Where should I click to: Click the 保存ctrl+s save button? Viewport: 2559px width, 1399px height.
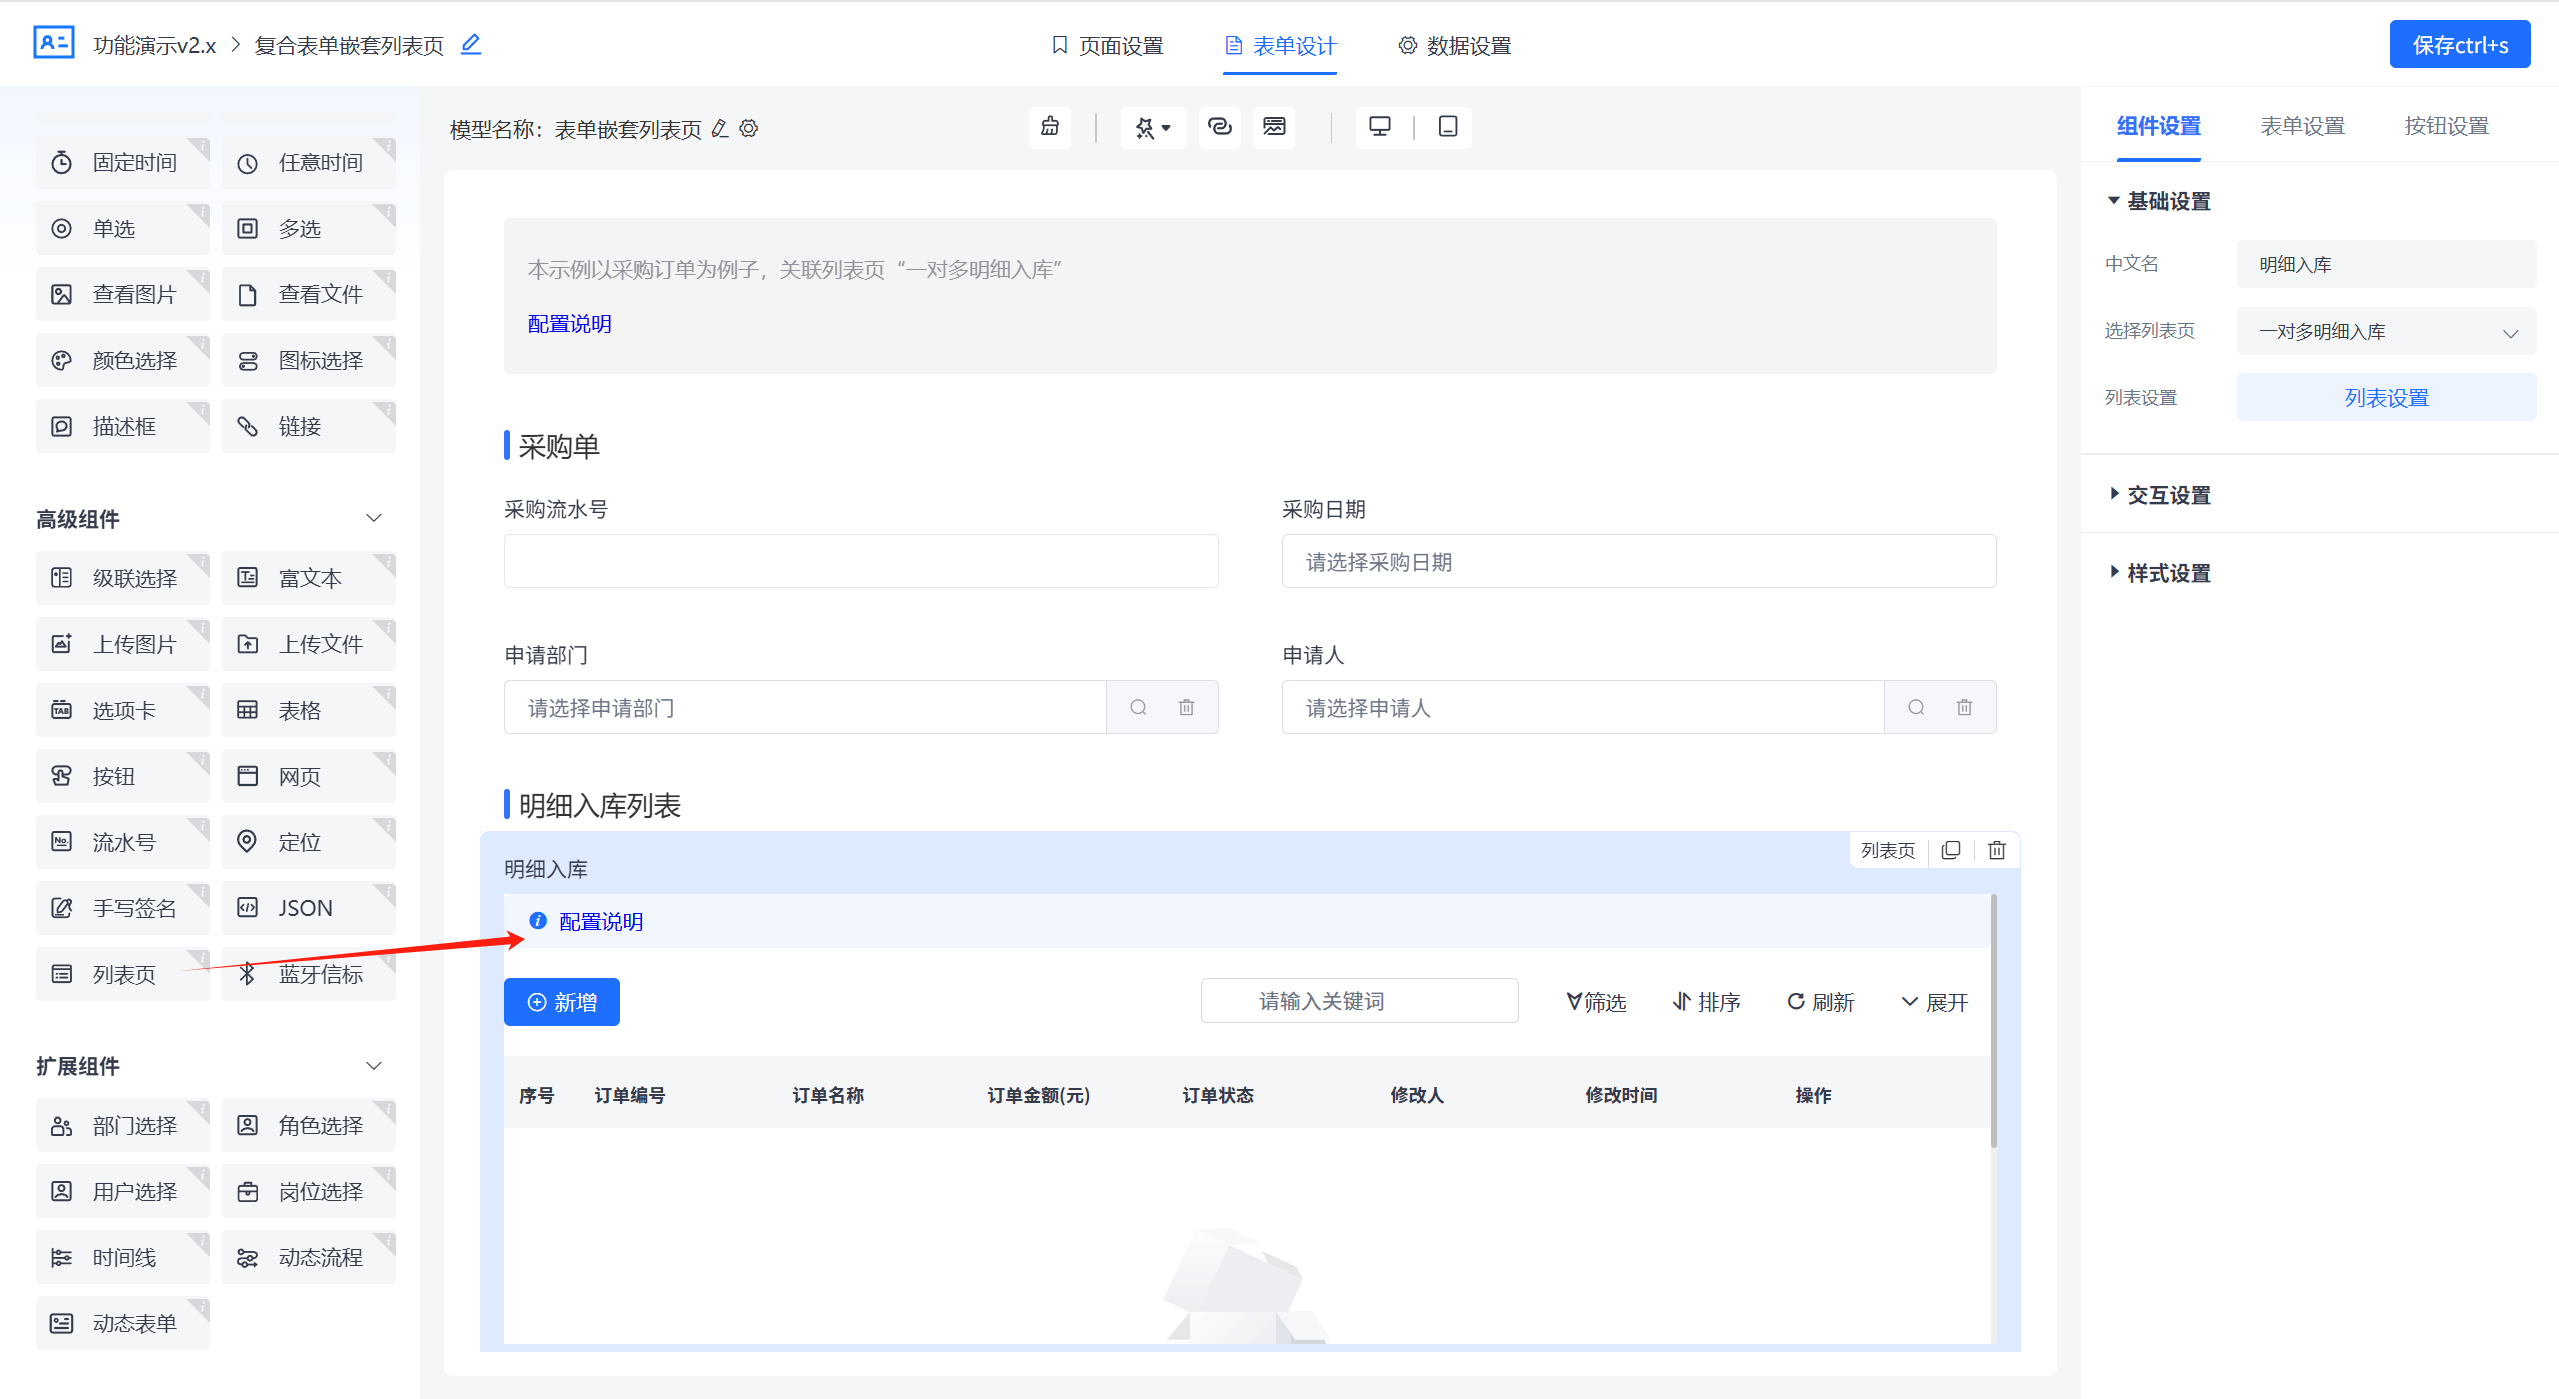pyautogui.click(x=2460, y=44)
